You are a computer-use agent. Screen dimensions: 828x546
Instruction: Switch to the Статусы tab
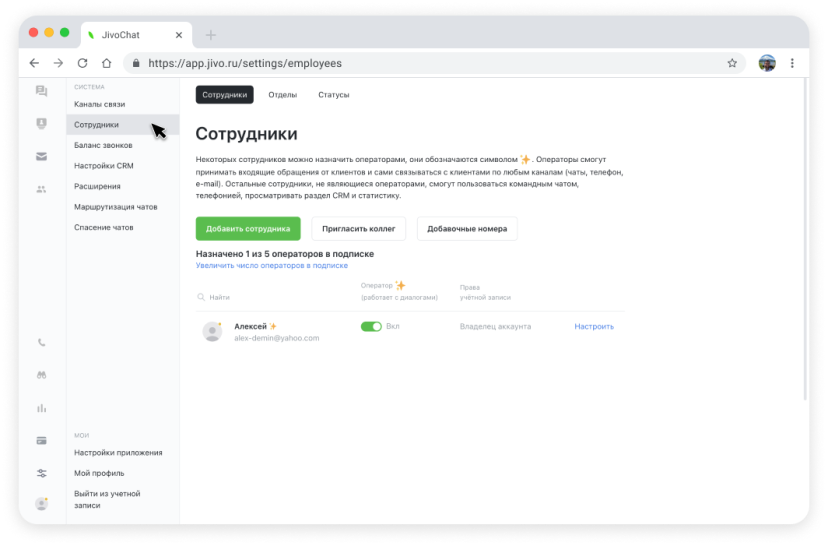click(334, 95)
